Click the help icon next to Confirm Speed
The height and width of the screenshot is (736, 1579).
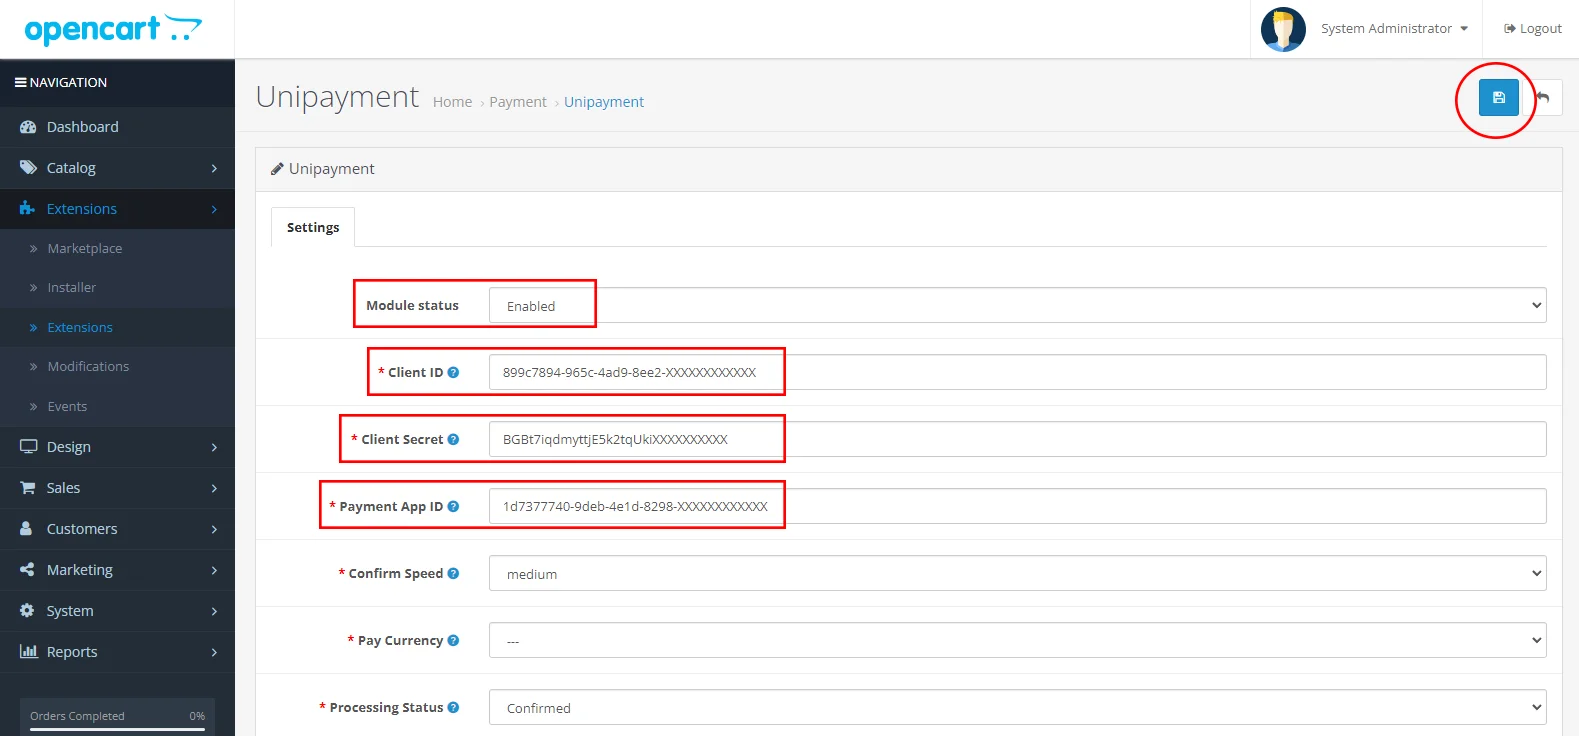[453, 573]
